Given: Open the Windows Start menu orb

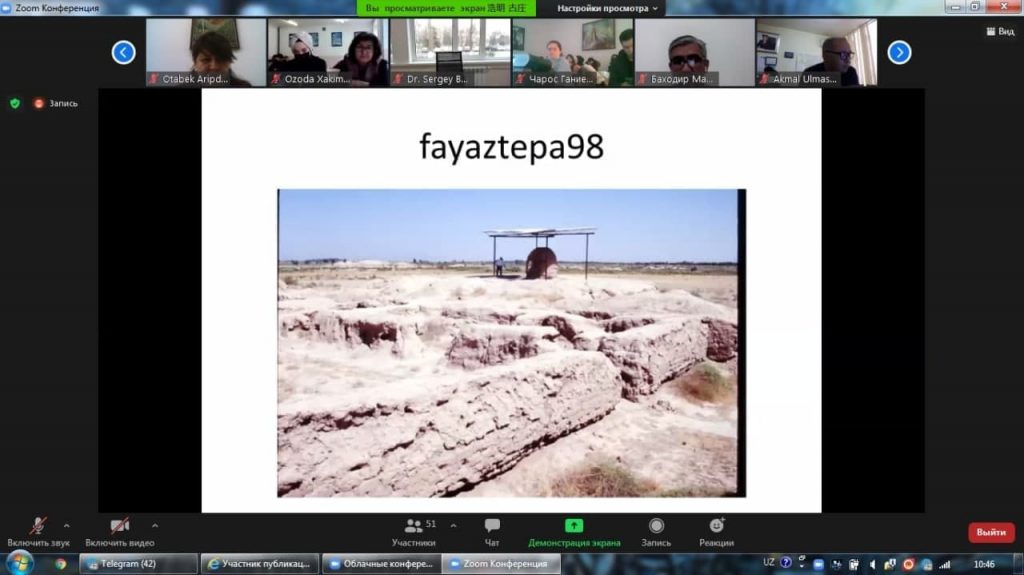Looking at the screenshot, I should pyautogui.click(x=19, y=563).
